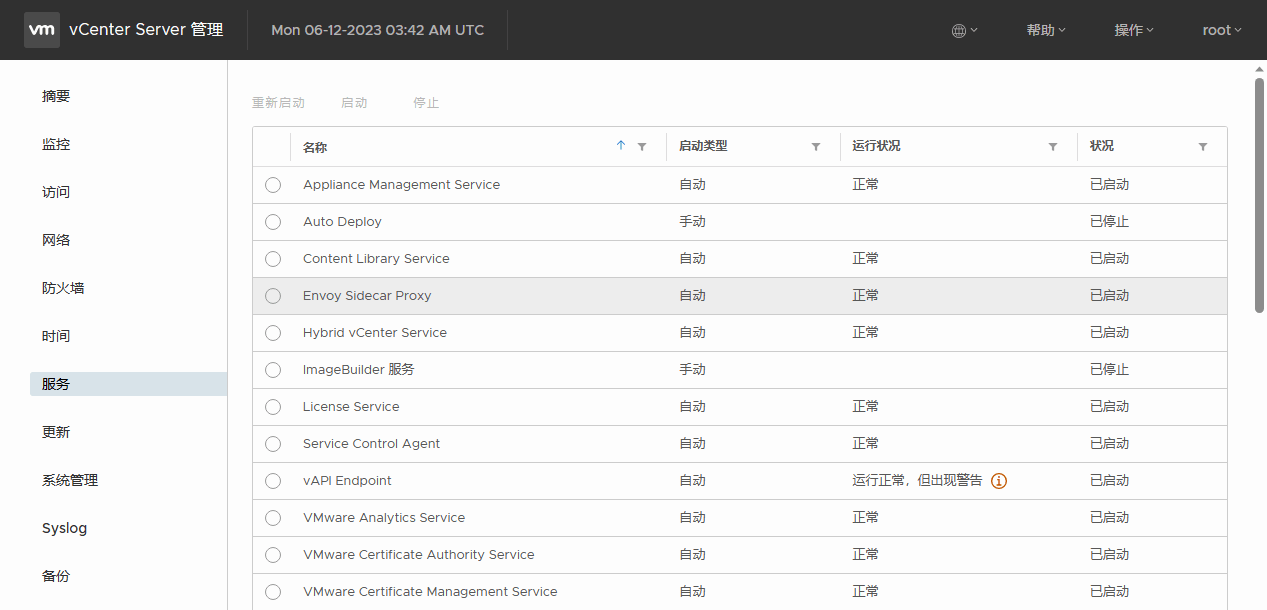Click the 重新启动 button
The image size is (1267, 610).
pos(278,103)
